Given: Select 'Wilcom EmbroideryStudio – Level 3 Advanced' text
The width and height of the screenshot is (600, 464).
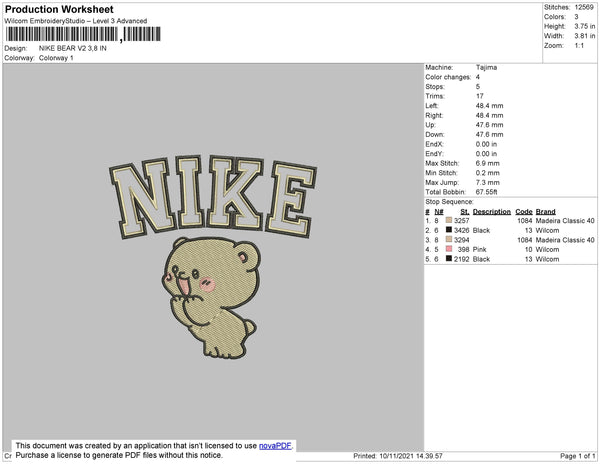Looking at the screenshot, I should click(75, 21).
